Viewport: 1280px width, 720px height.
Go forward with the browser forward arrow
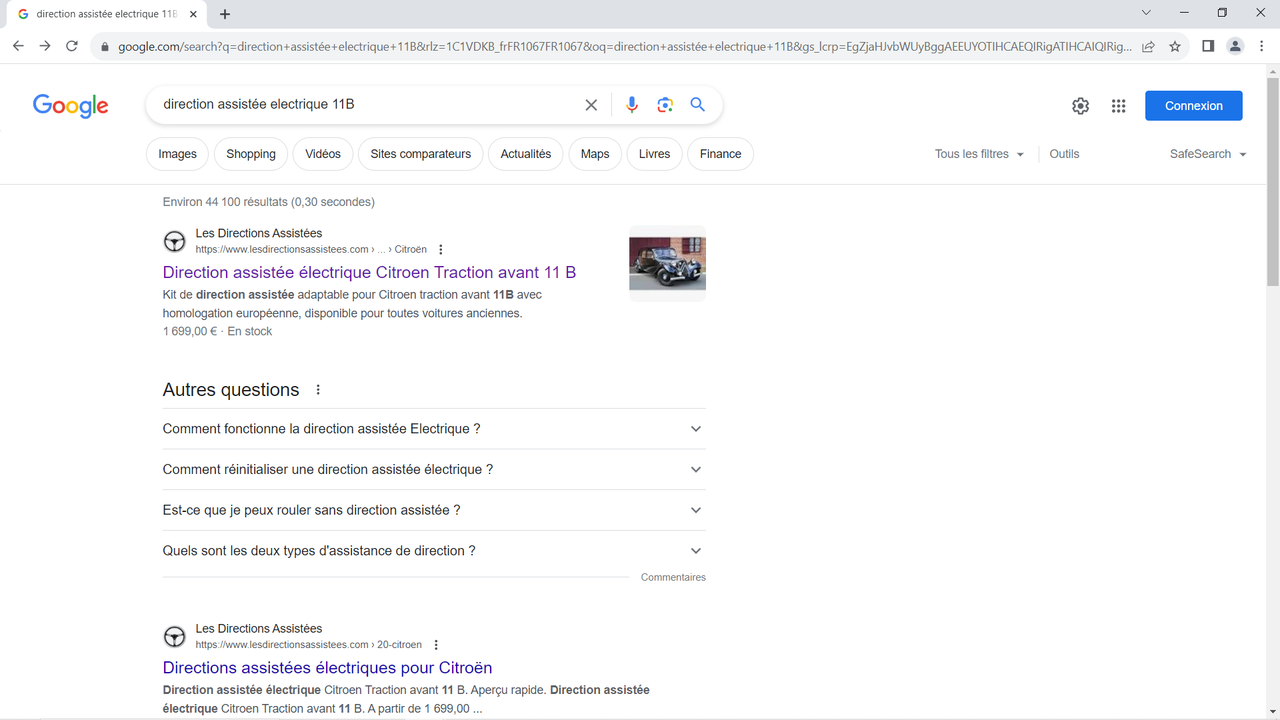tap(45, 46)
